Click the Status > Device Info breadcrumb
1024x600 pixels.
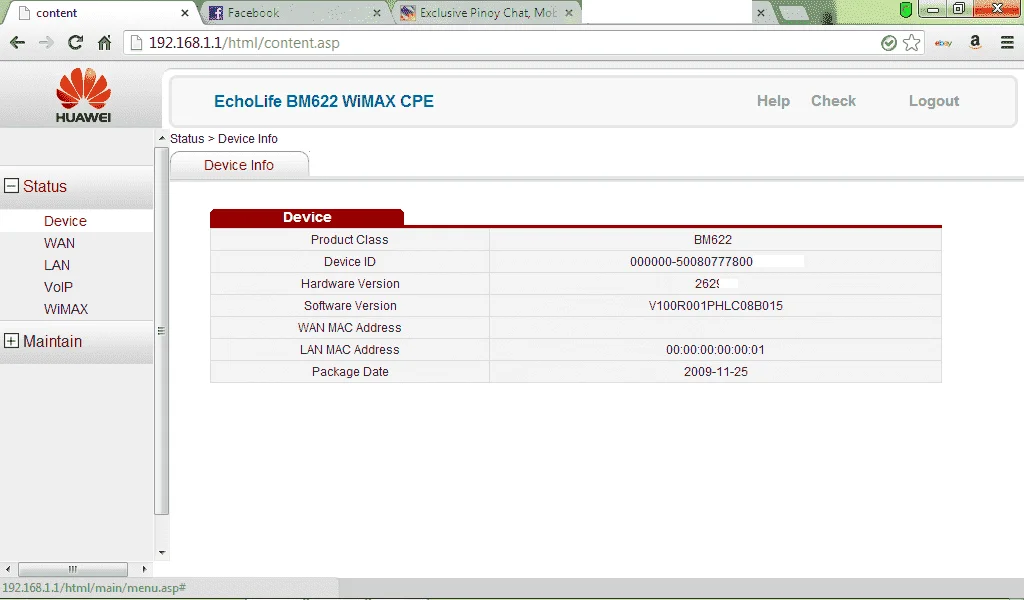pyautogui.click(x=224, y=138)
